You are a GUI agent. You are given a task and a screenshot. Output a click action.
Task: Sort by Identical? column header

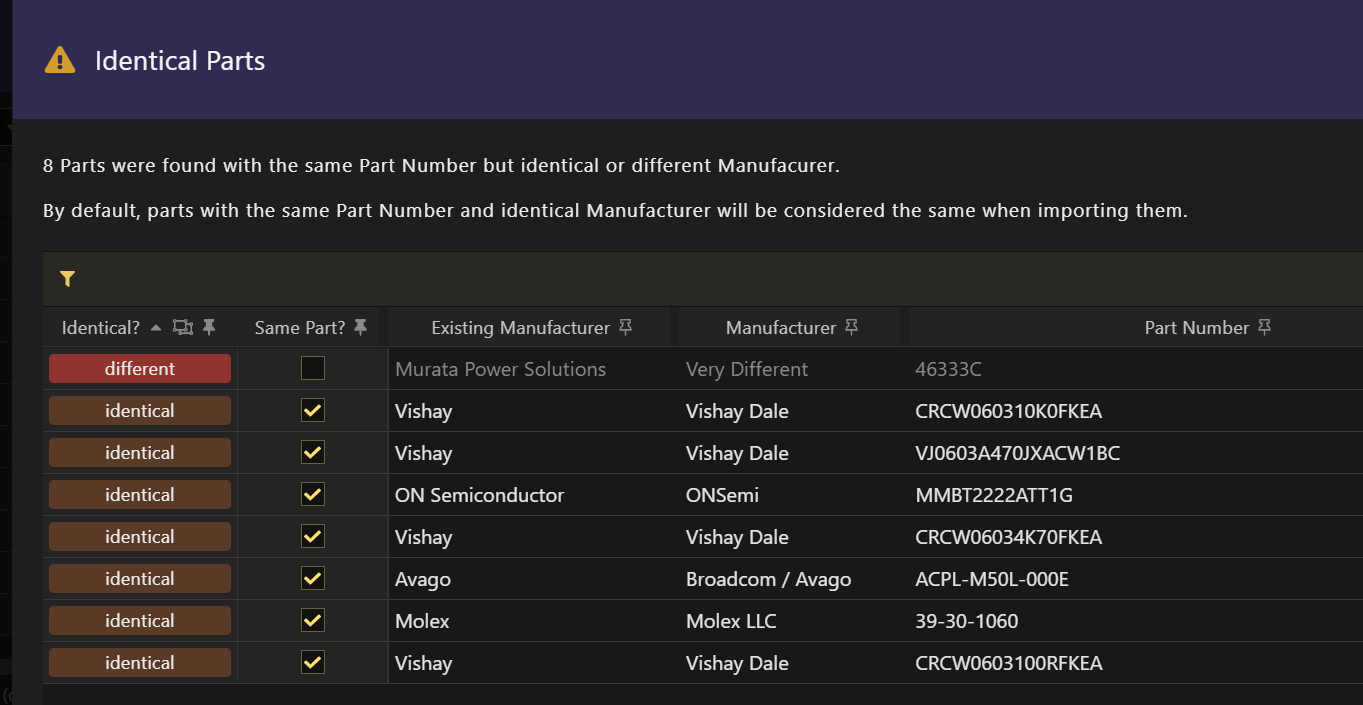[x=101, y=328]
